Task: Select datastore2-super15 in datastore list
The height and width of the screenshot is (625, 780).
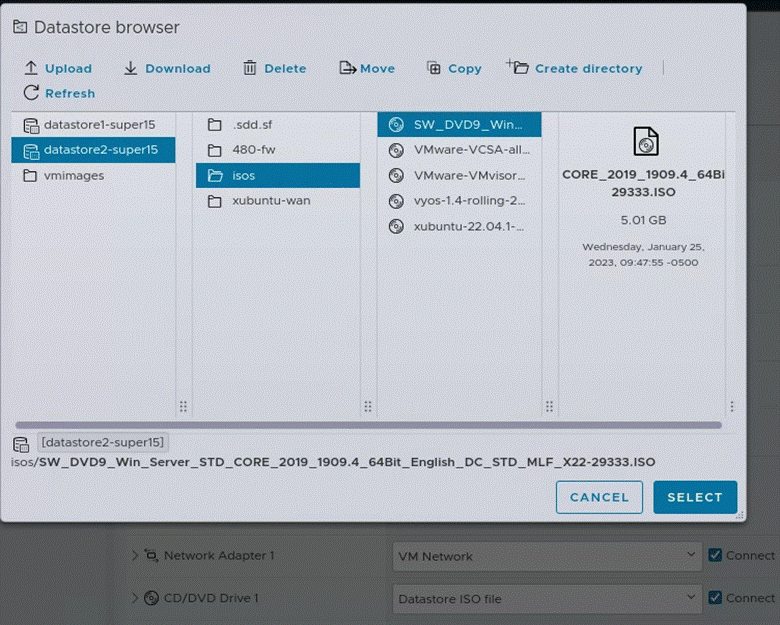Action: pyautogui.click(x=94, y=150)
